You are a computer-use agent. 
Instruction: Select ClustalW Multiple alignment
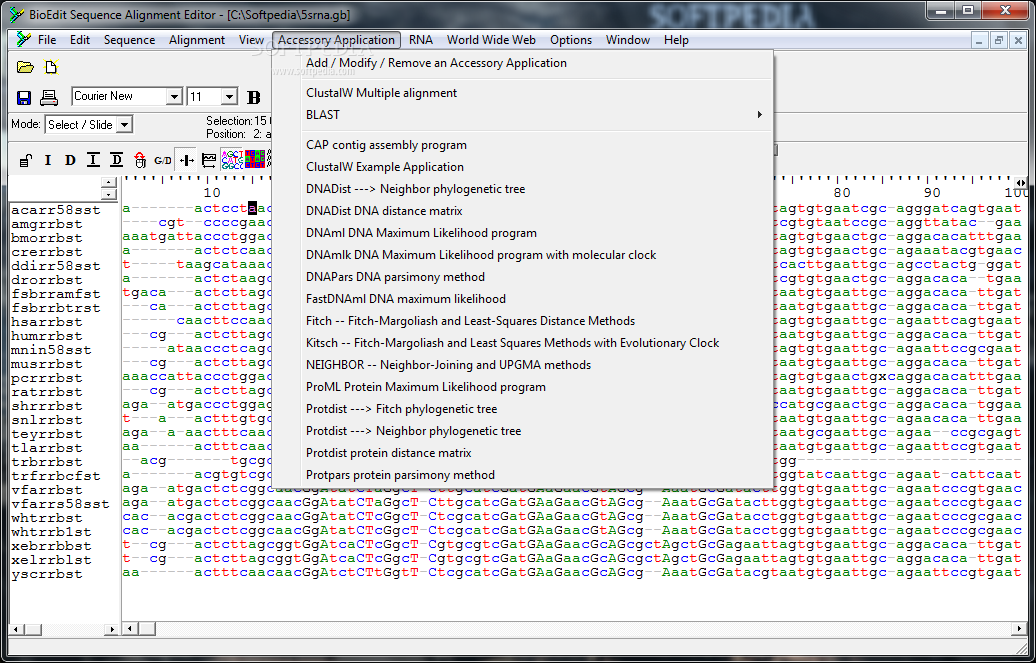point(522,93)
